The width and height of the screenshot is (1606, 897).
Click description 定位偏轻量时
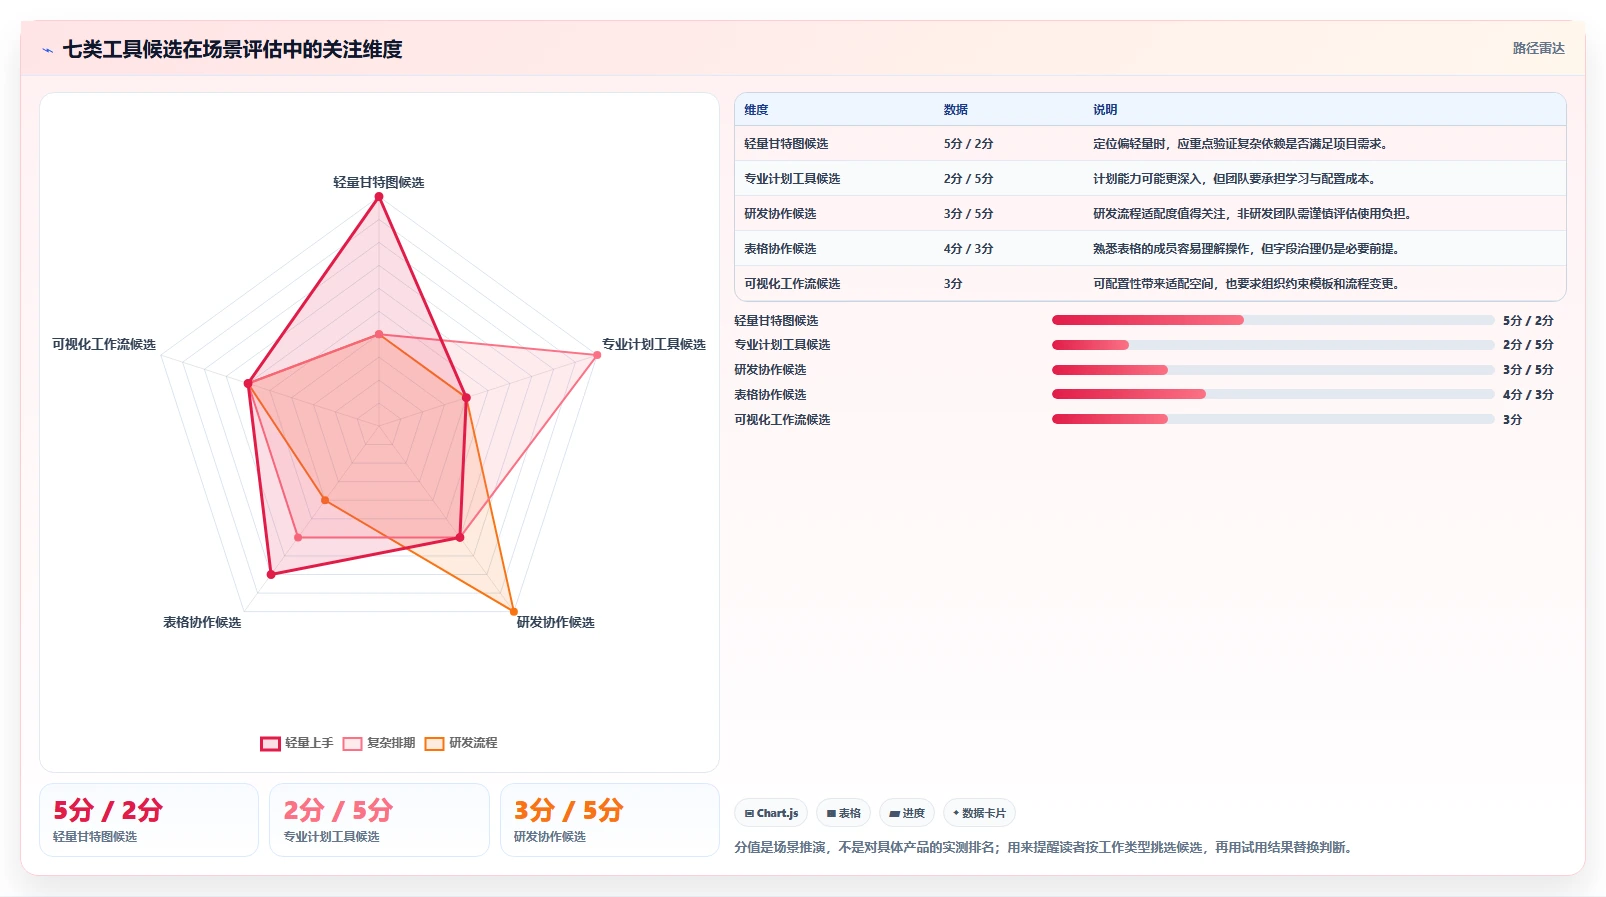click(x=1240, y=144)
